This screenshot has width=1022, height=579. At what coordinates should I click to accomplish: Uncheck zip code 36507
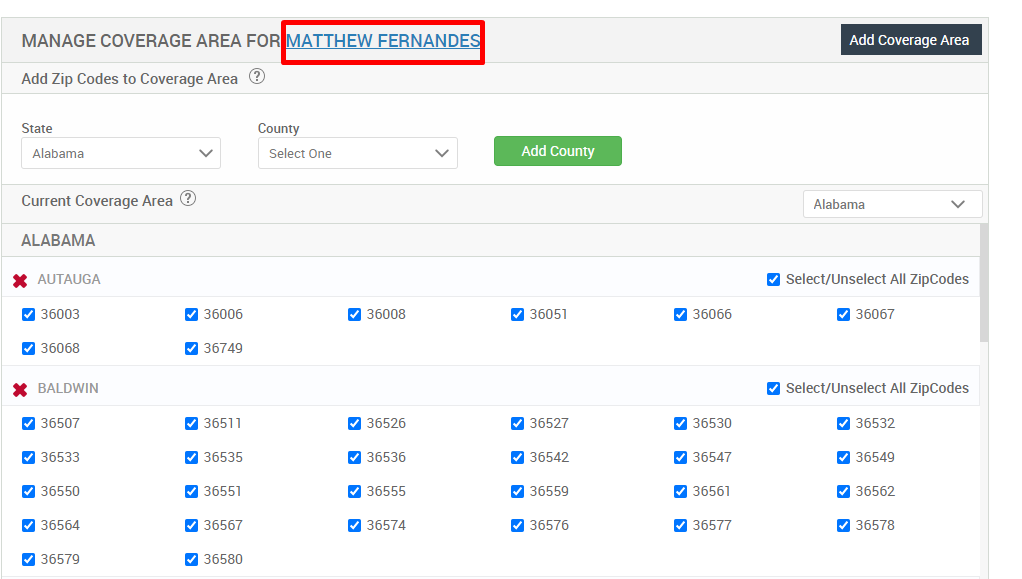[28, 423]
